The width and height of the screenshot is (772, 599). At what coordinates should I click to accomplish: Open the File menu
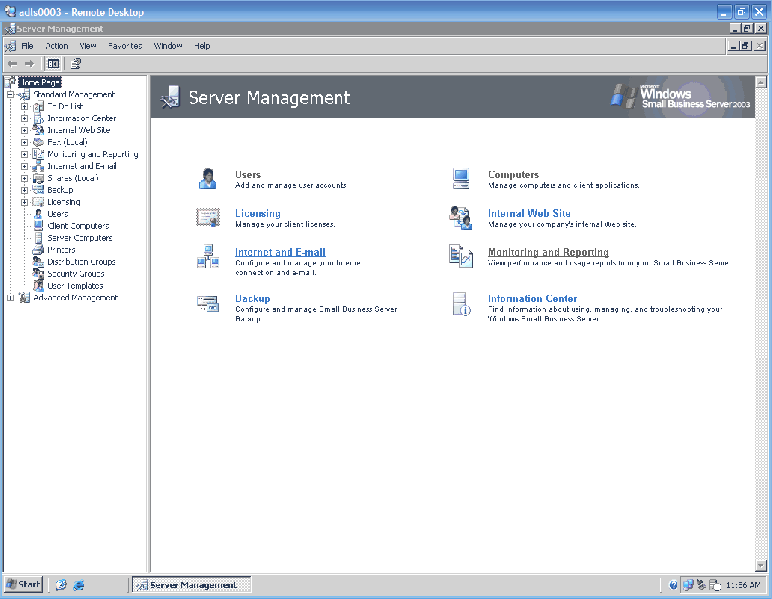(x=27, y=46)
